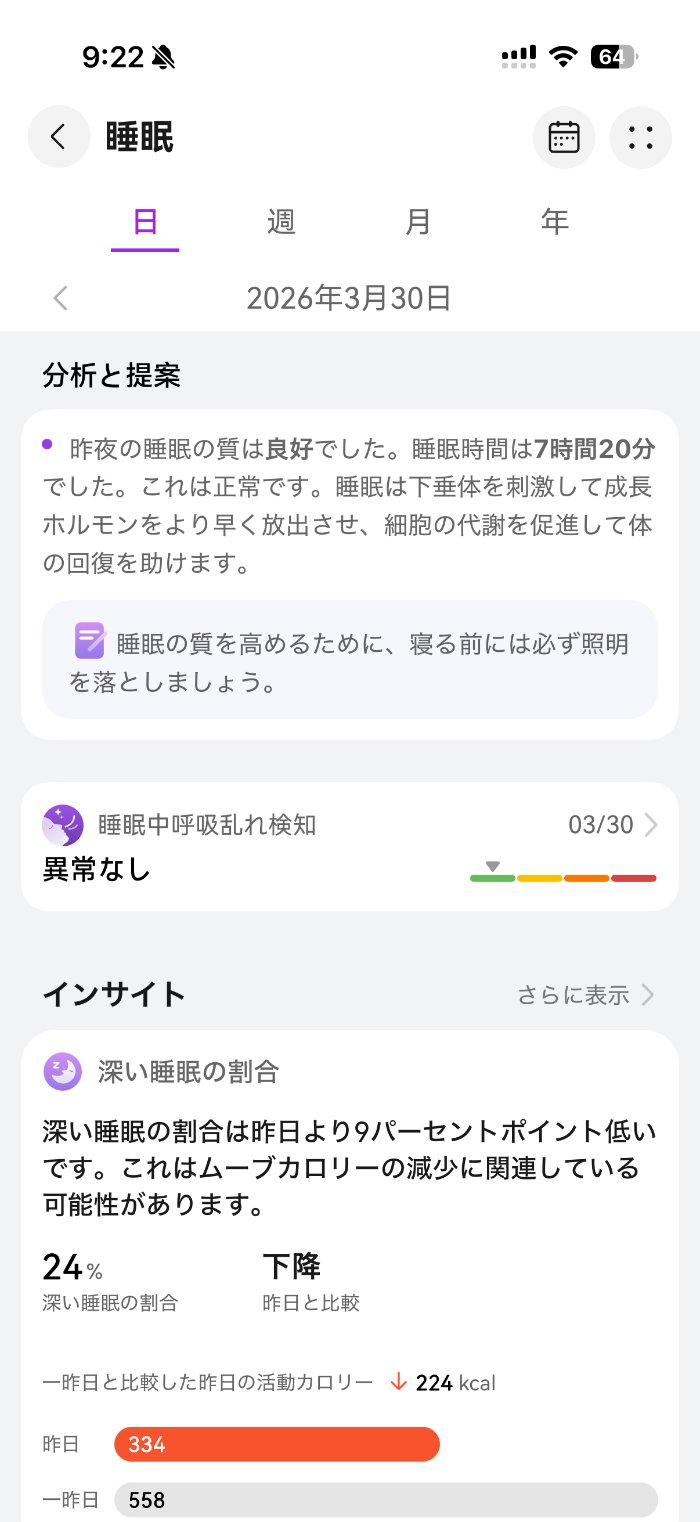Tap the deep sleep ratio icon
This screenshot has height=1522, width=700.
coord(63,1072)
